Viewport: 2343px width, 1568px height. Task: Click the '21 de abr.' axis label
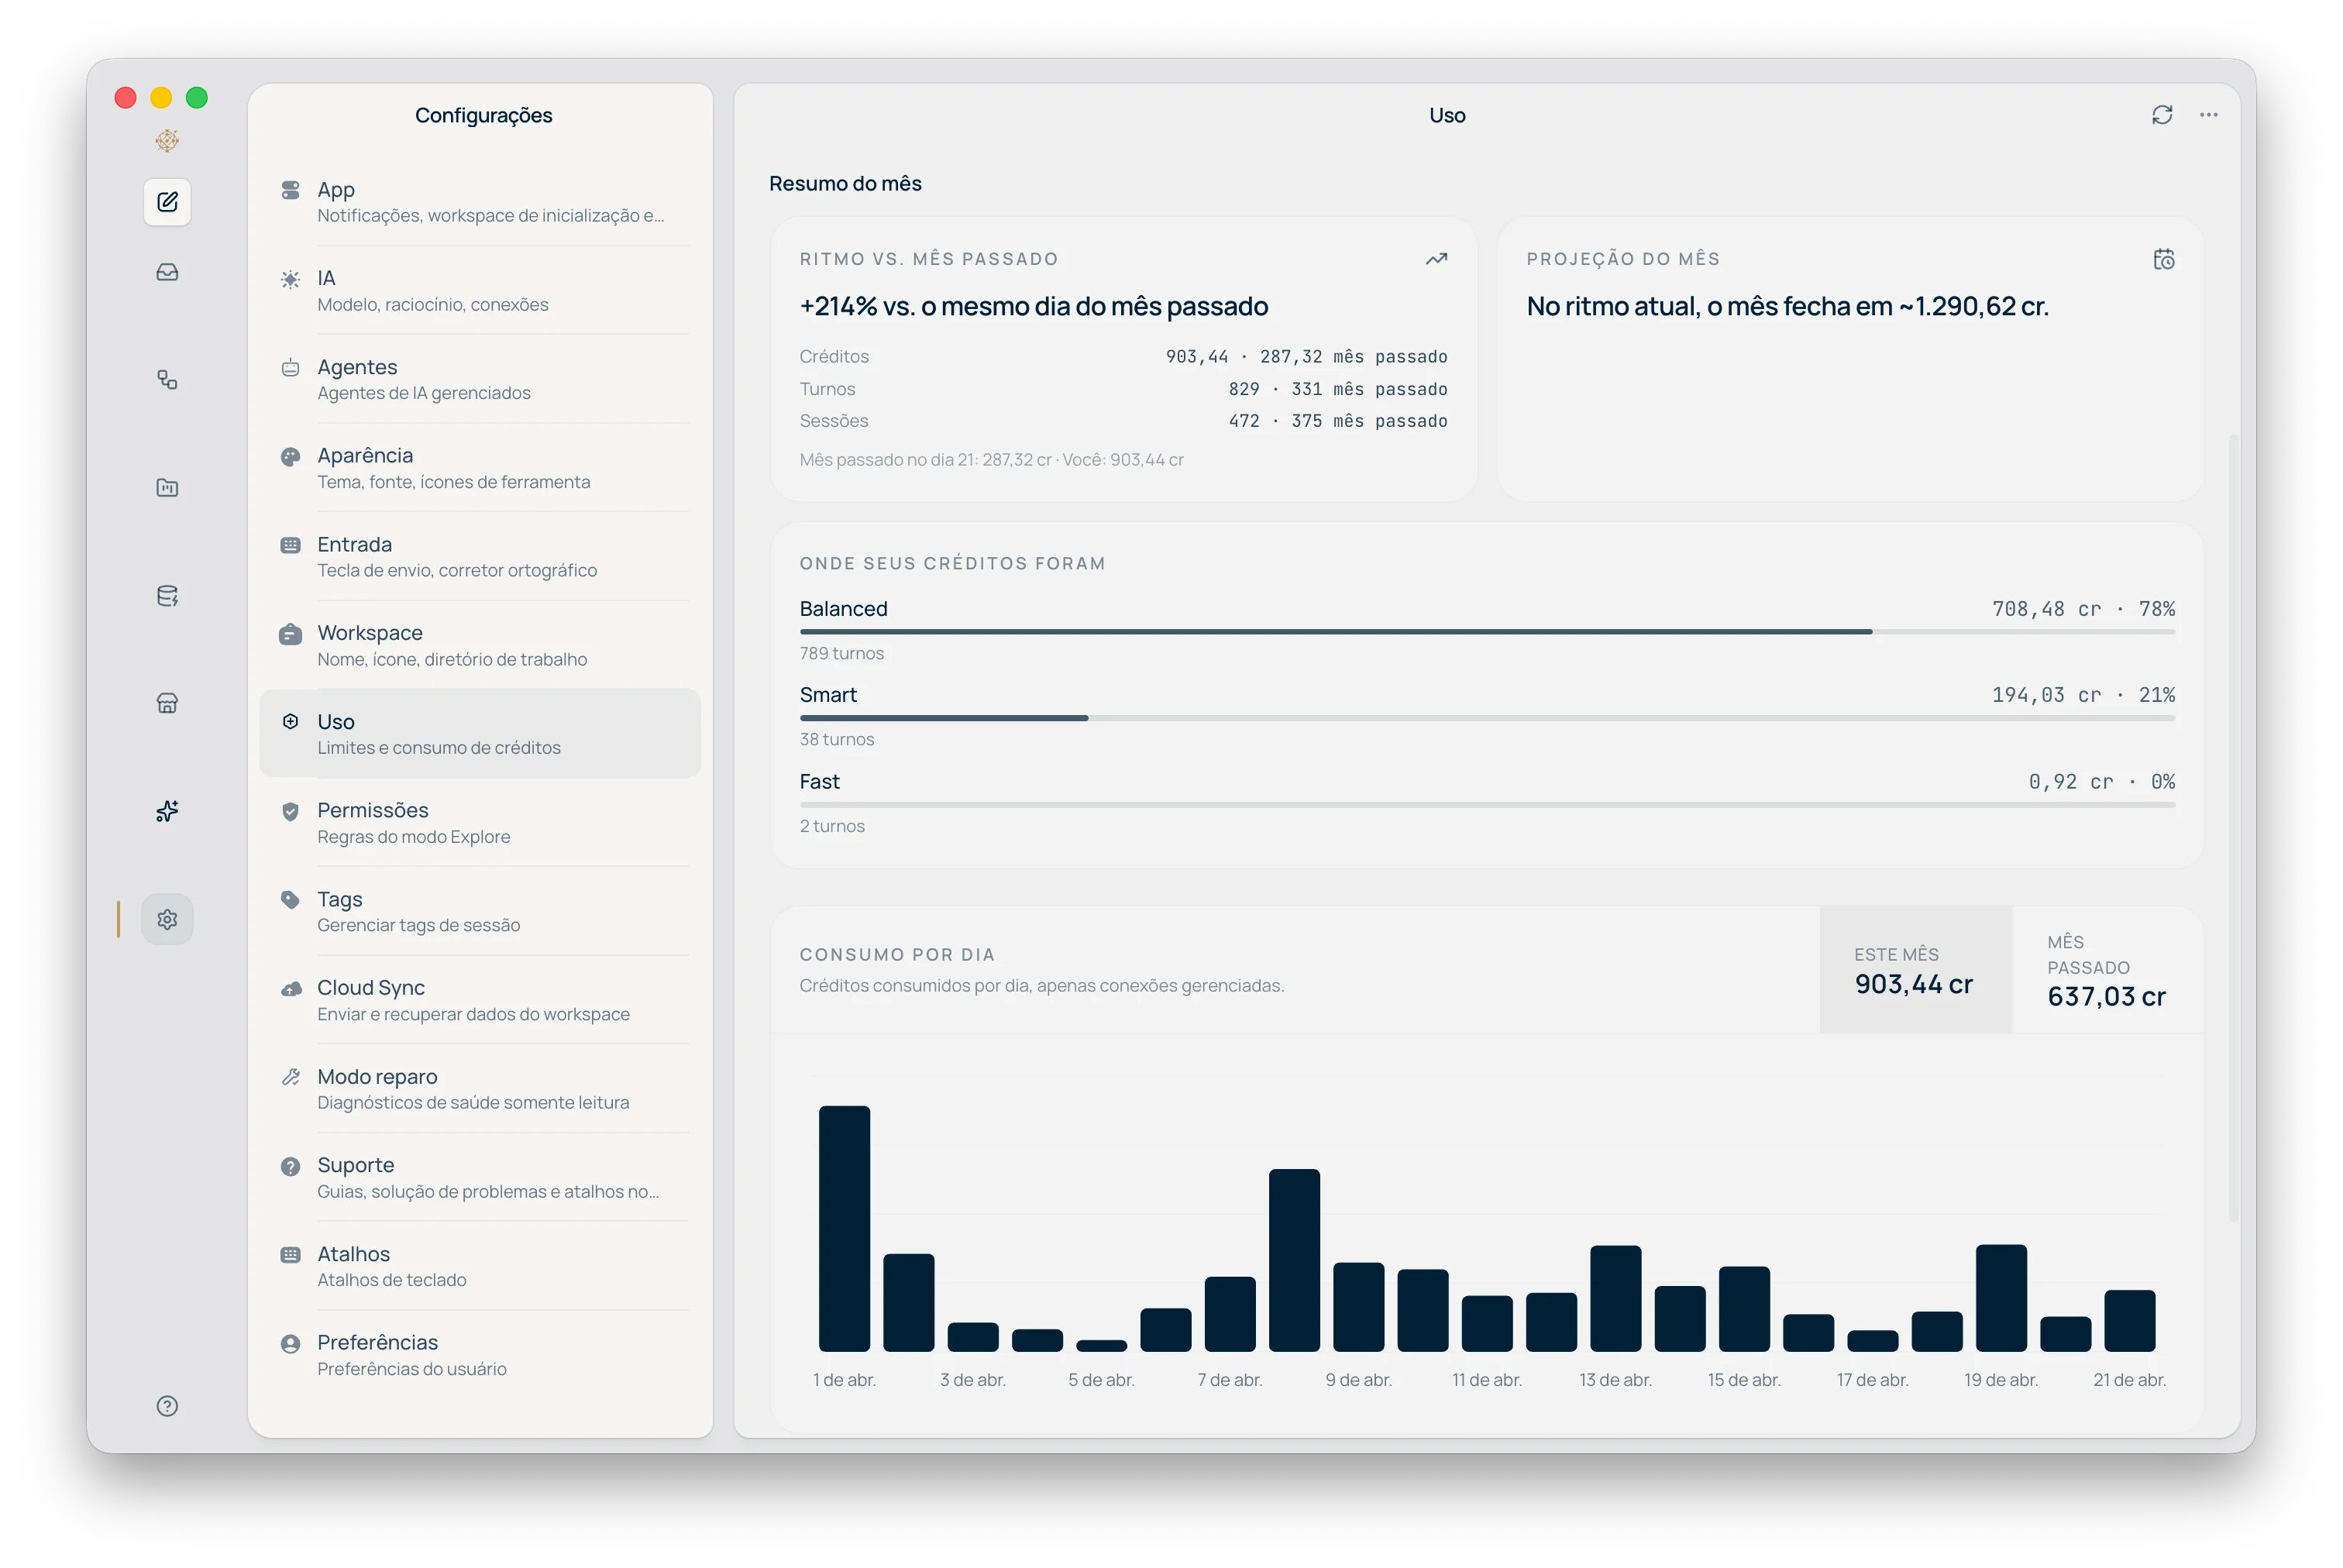[2129, 1380]
